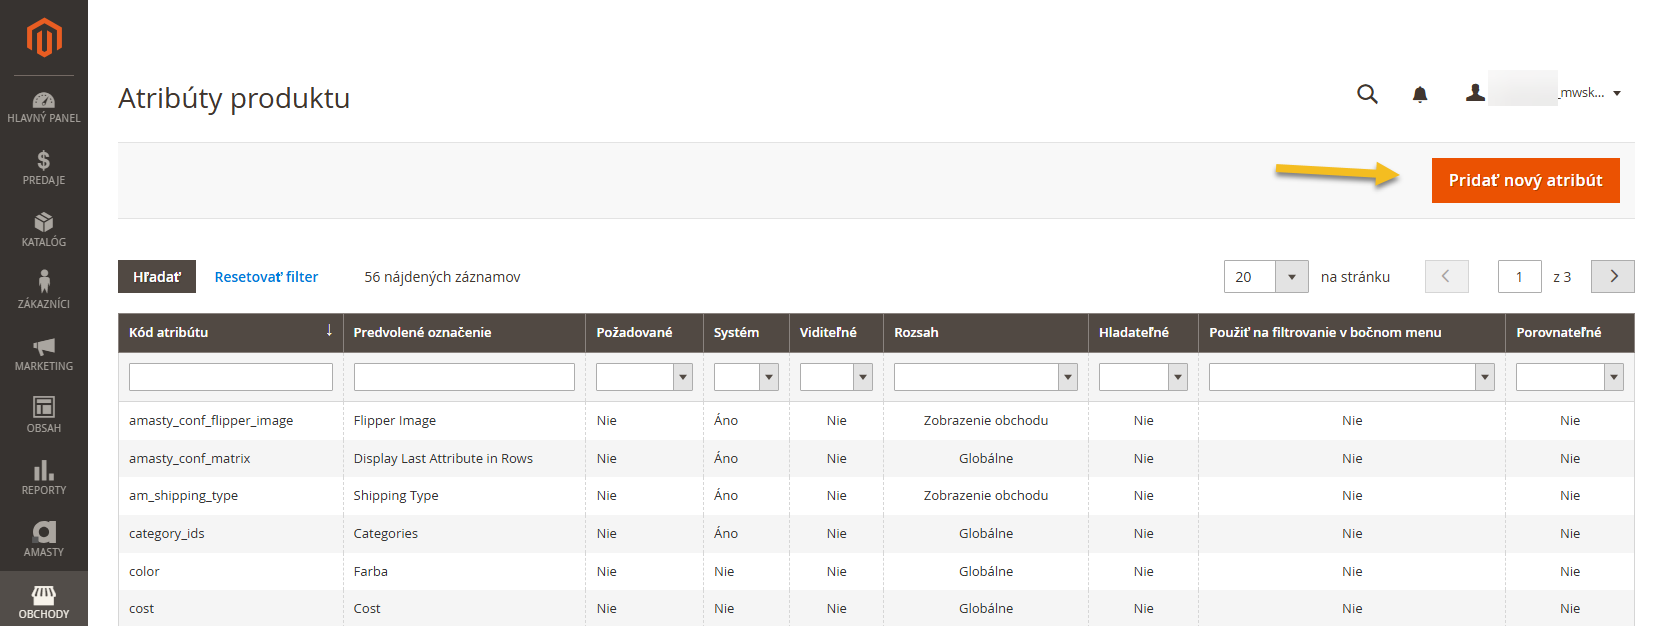1660x626 pixels.
Task: Open the Predaje sales menu
Action: tap(44, 168)
